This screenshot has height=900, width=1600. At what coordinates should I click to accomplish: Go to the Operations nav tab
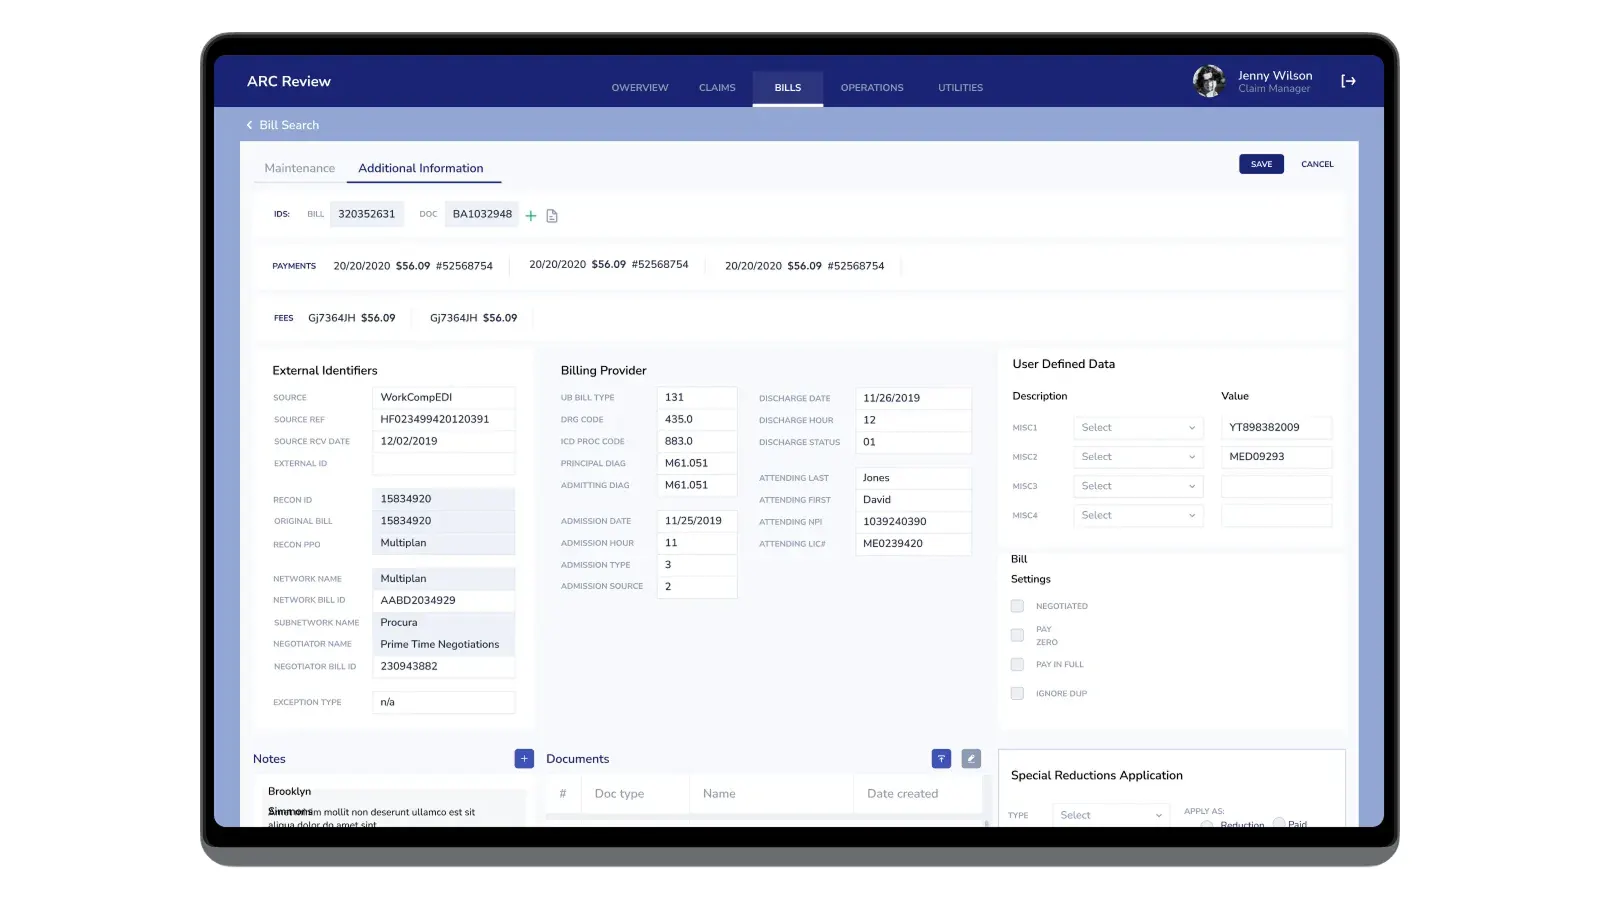(872, 88)
